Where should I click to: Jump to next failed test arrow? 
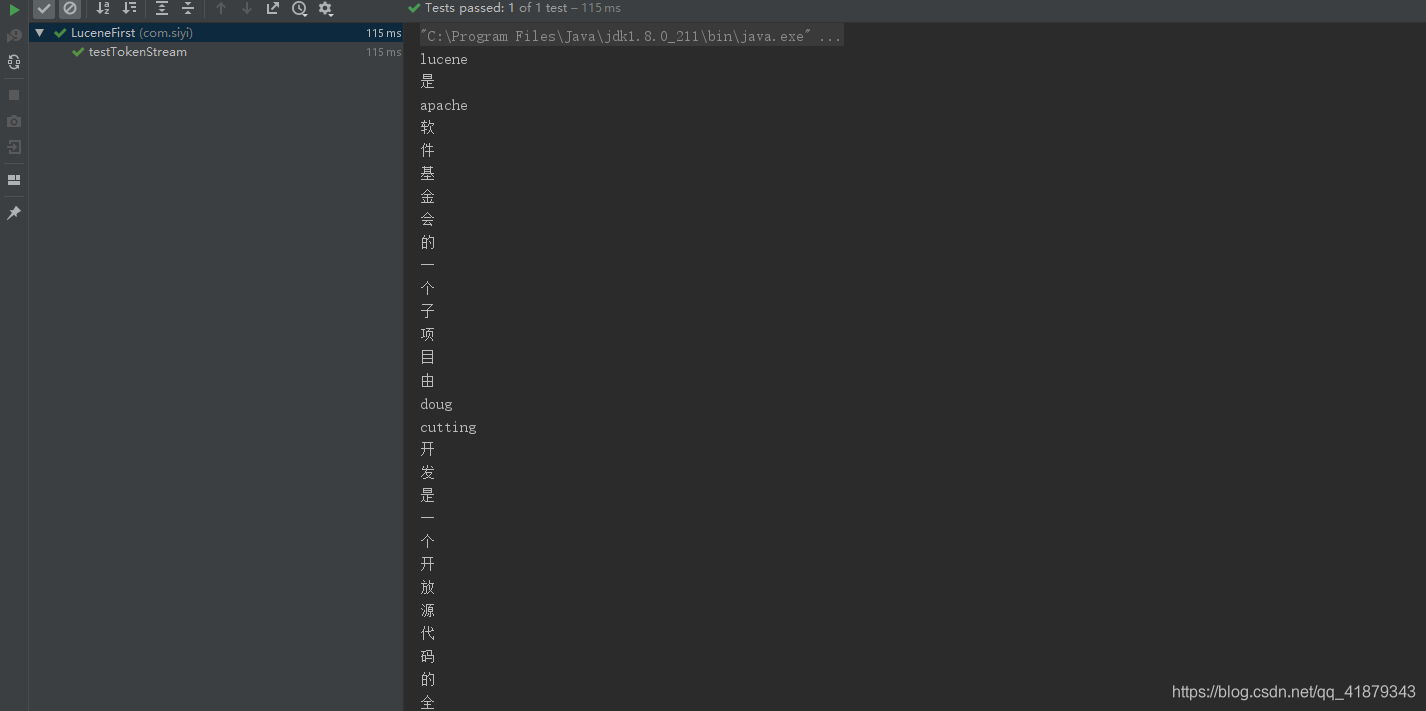coord(246,9)
